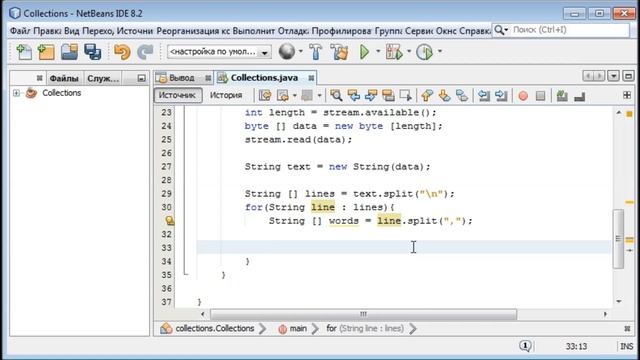Build project with hammer icon
The width and height of the screenshot is (640, 360).
coord(316,52)
